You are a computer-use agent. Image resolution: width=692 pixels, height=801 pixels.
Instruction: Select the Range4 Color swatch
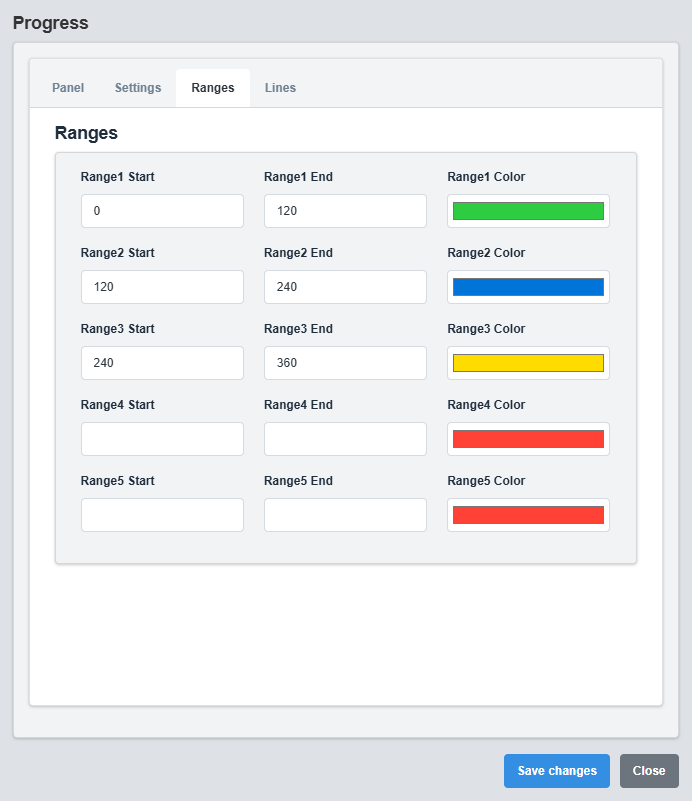click(x=528, y=439)
